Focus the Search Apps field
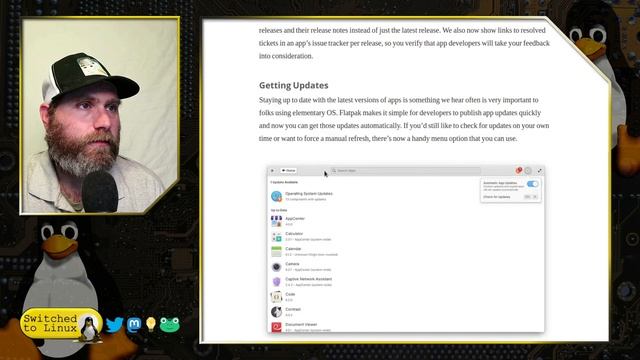This screenshot has width=640, height=360. 405,171
